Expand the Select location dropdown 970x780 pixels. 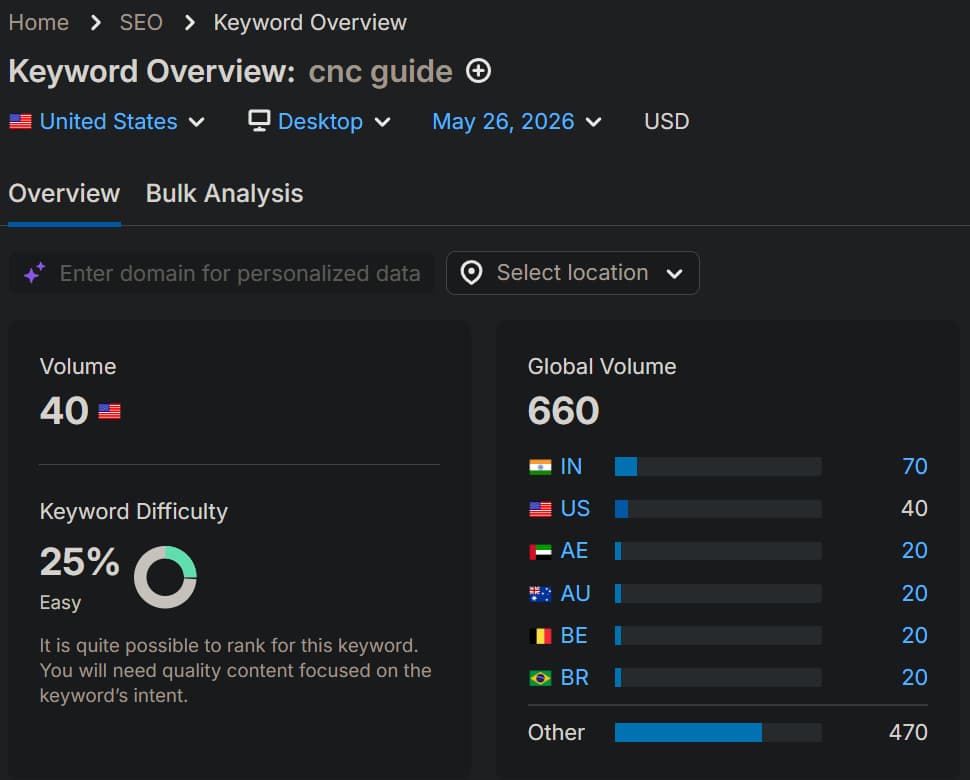573,273
